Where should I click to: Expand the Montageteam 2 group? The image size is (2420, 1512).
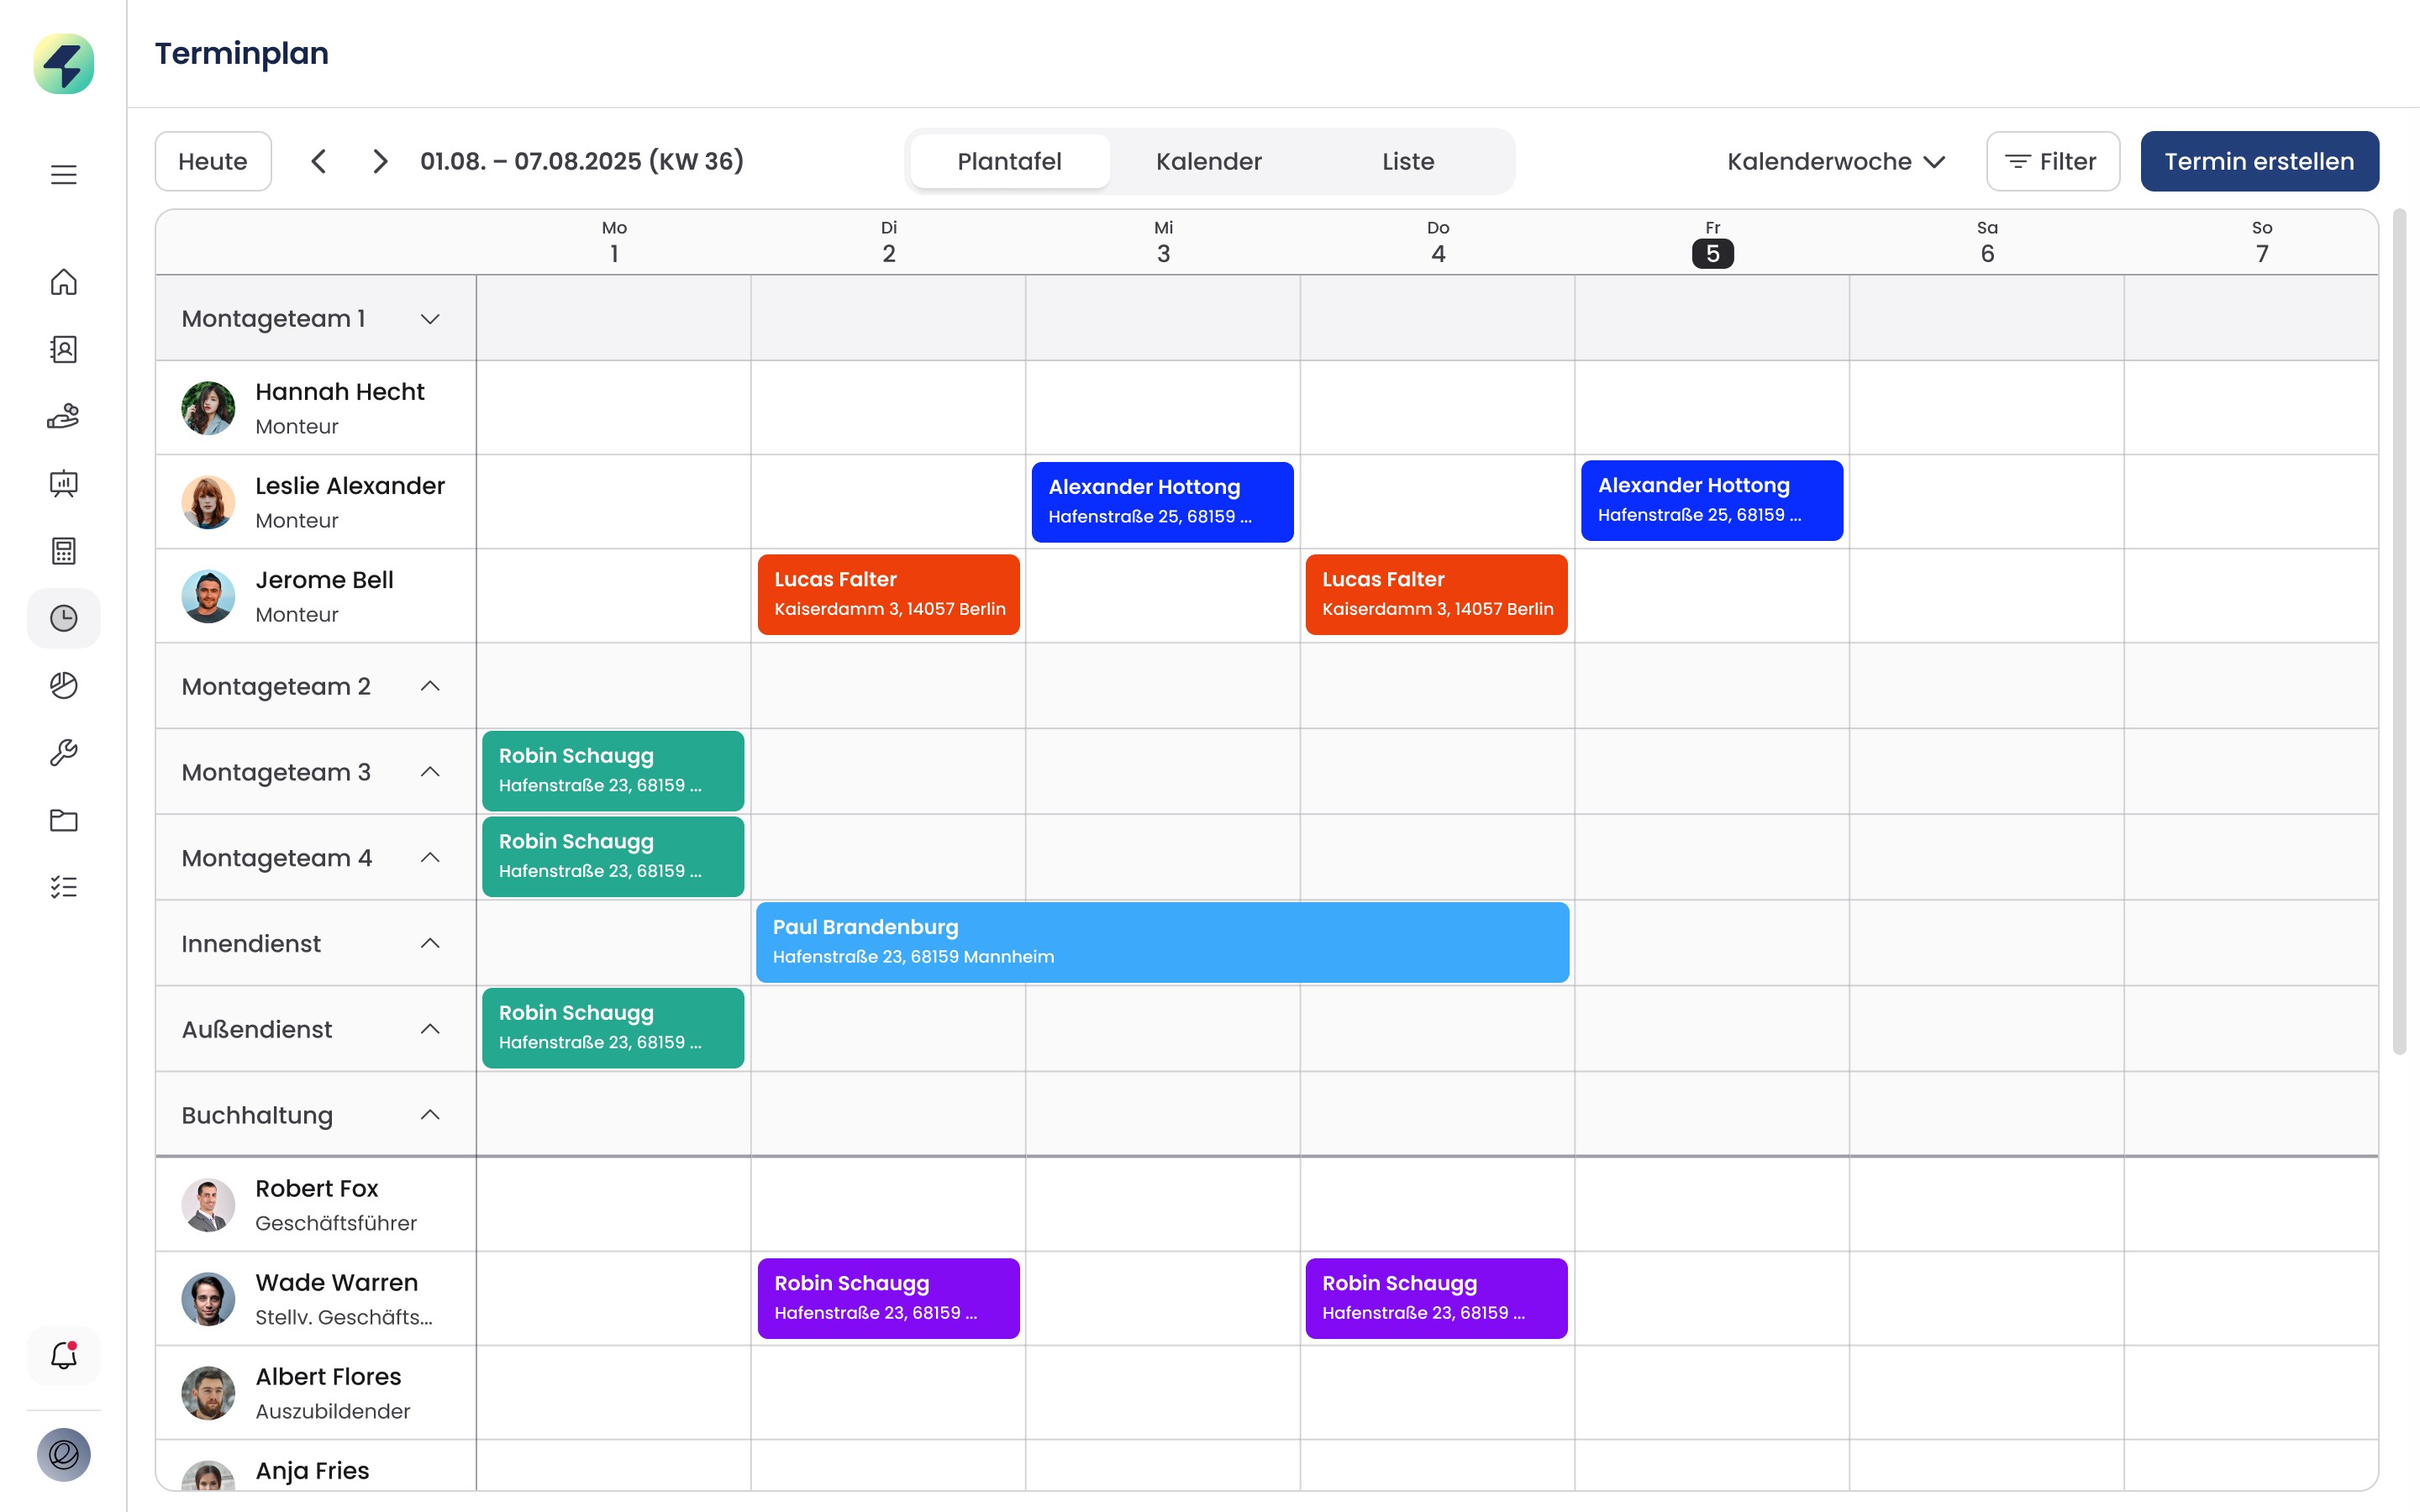[x=430, y=686]
